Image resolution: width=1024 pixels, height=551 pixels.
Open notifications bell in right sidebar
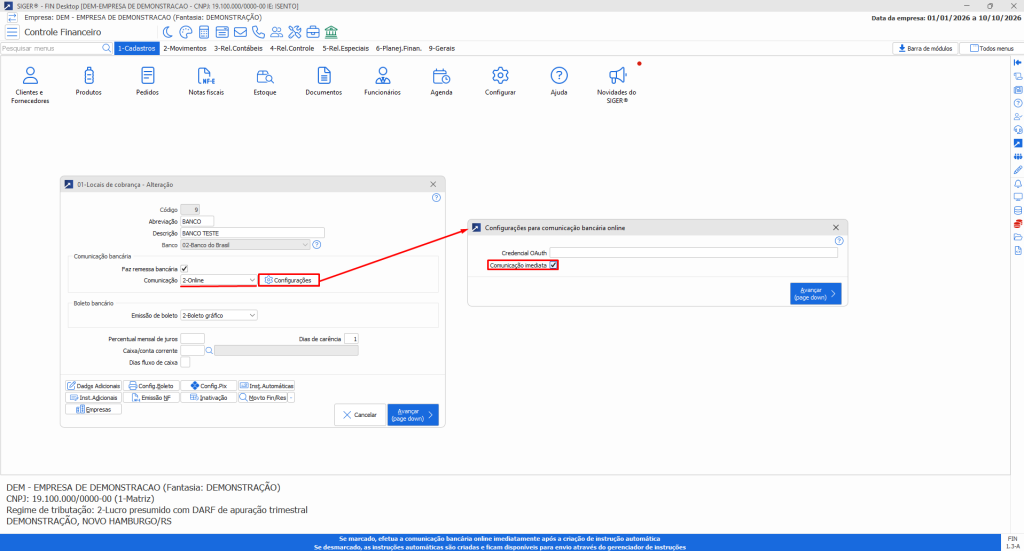click(1017, 183)
